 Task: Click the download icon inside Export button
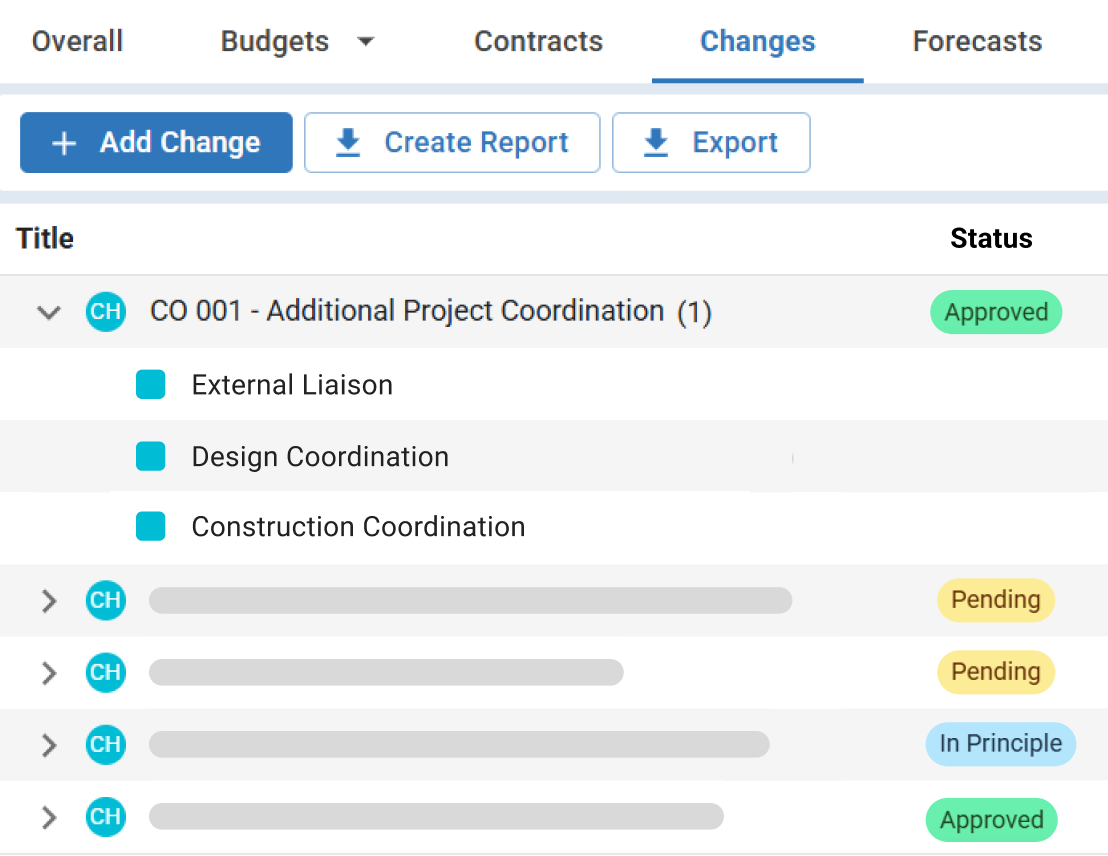tap(655, 142)
